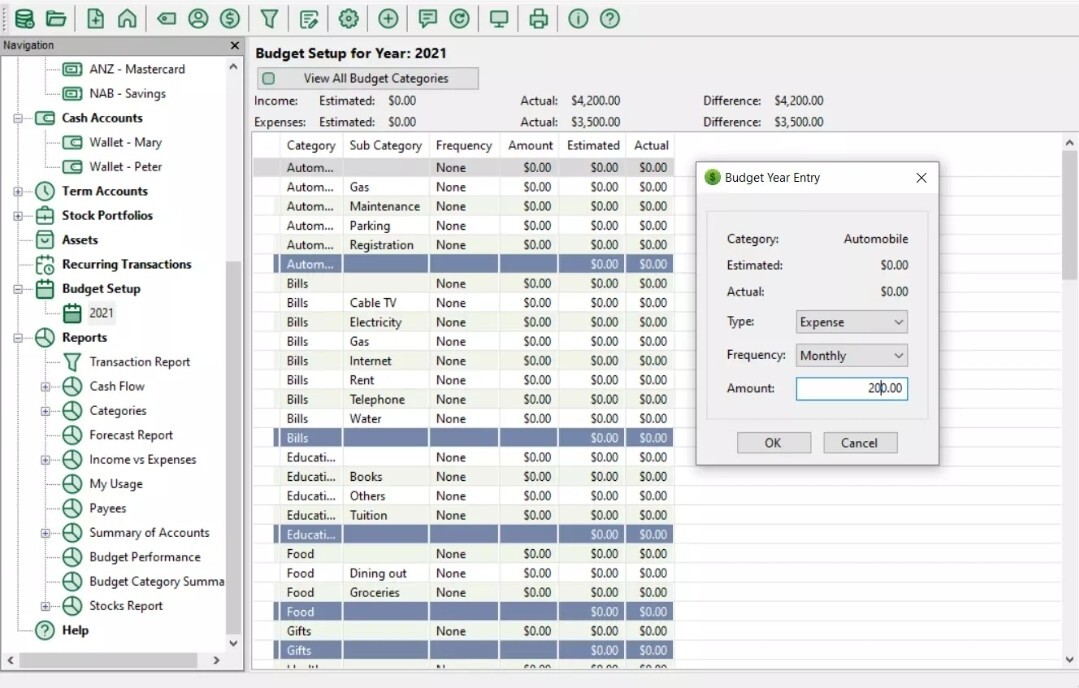
Task: Click navigation panel scroll right arrow
Action: 216,660
